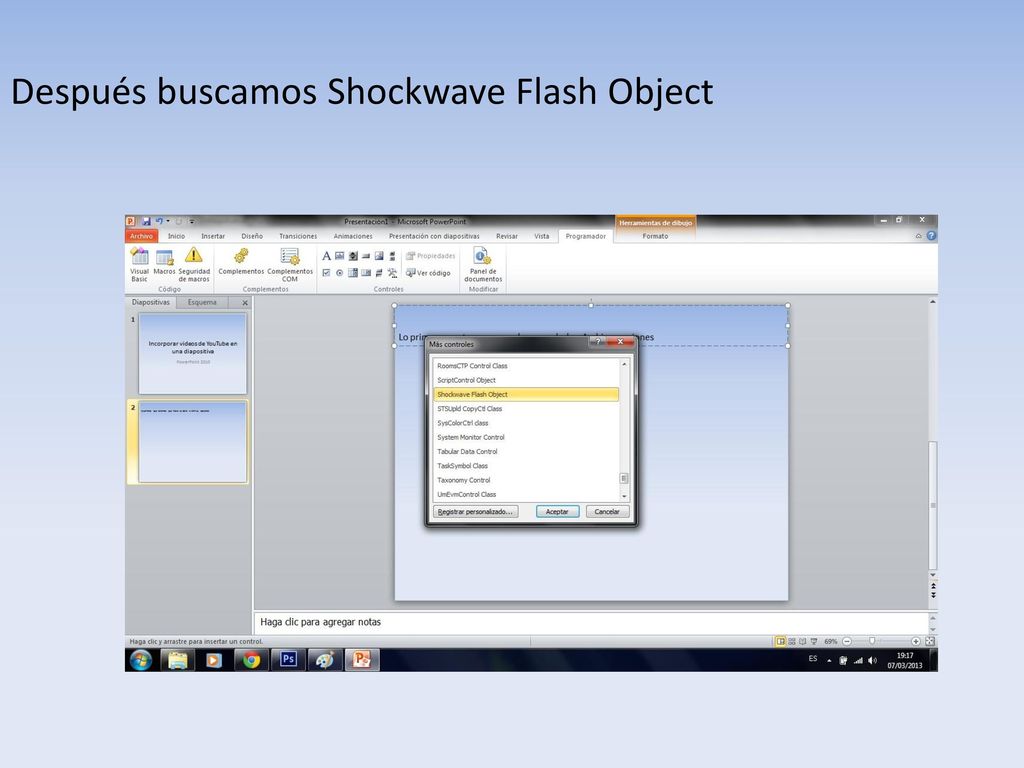The image size is (1024, 768).
Task: Switch to the Inicio ribbon tab
Action: (x=176, y=236)
